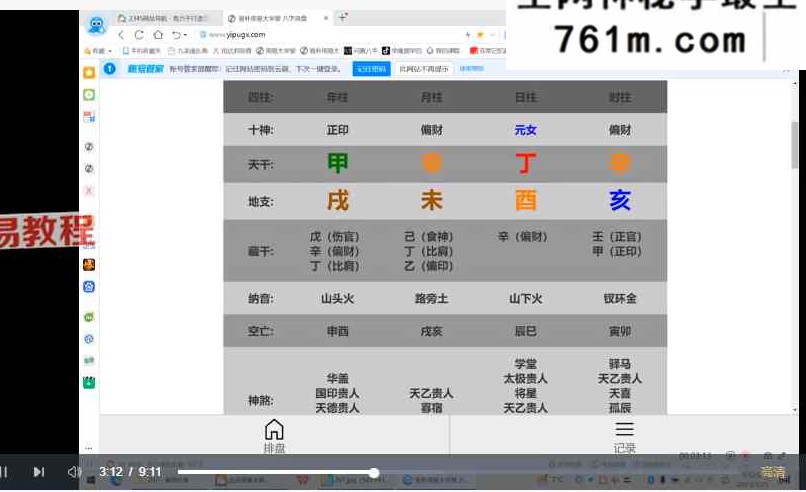Screen dimensions: 806x492
Task: Click the 正印 ten-god cell
Action: tap(338, 130)
